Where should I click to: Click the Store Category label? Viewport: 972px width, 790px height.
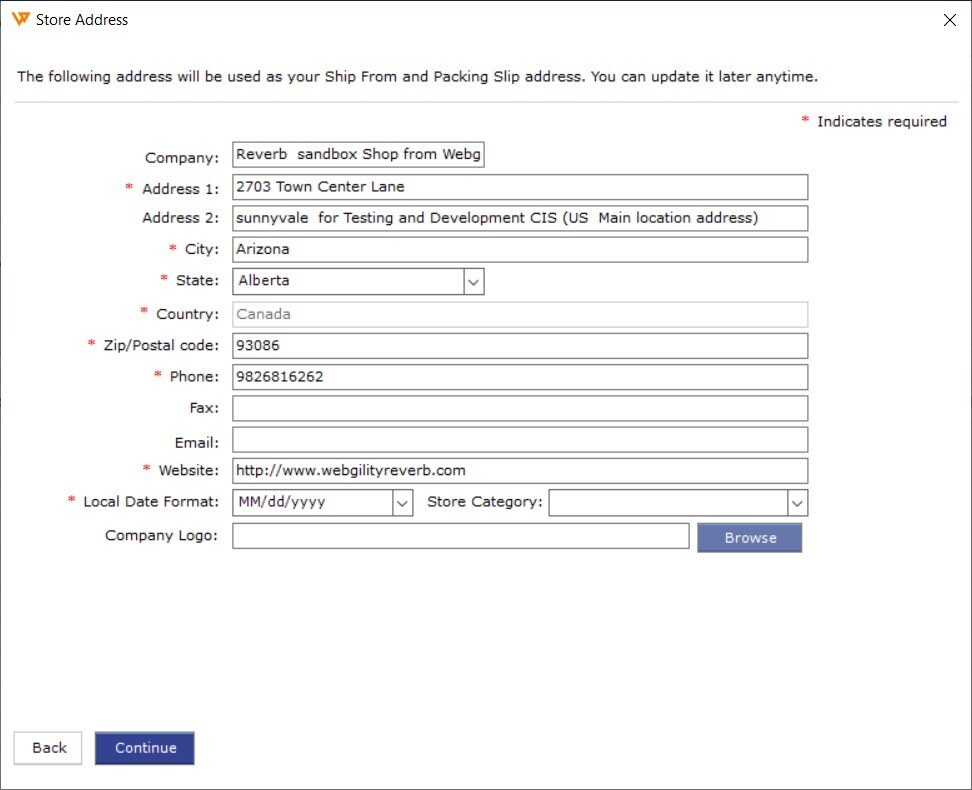click(x=484, y=502)
